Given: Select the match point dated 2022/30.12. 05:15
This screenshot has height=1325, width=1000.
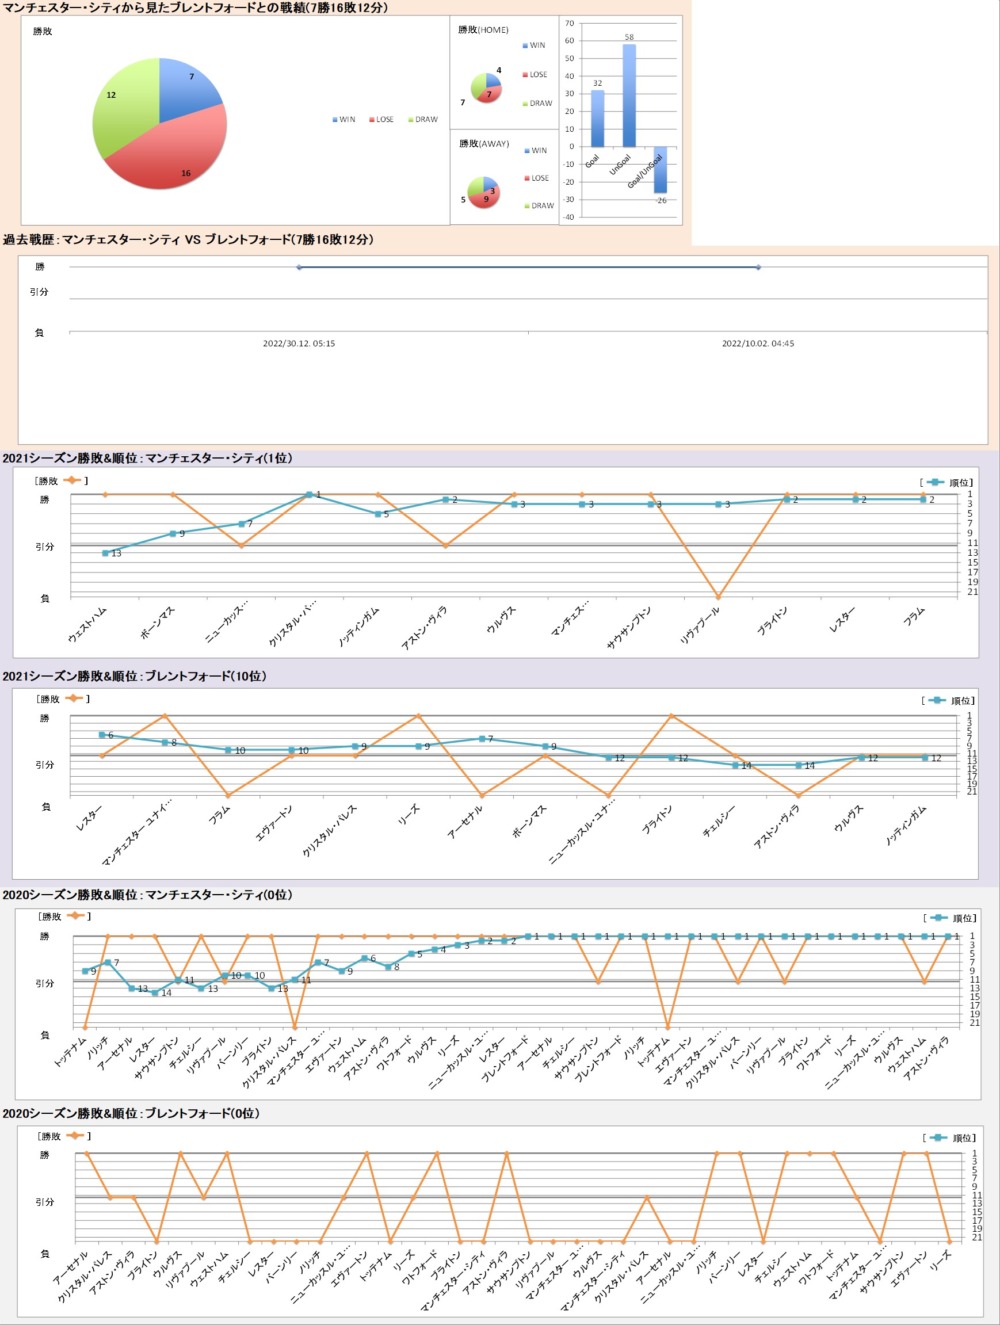Looking at the screenshot, I should tap(299, 267).
